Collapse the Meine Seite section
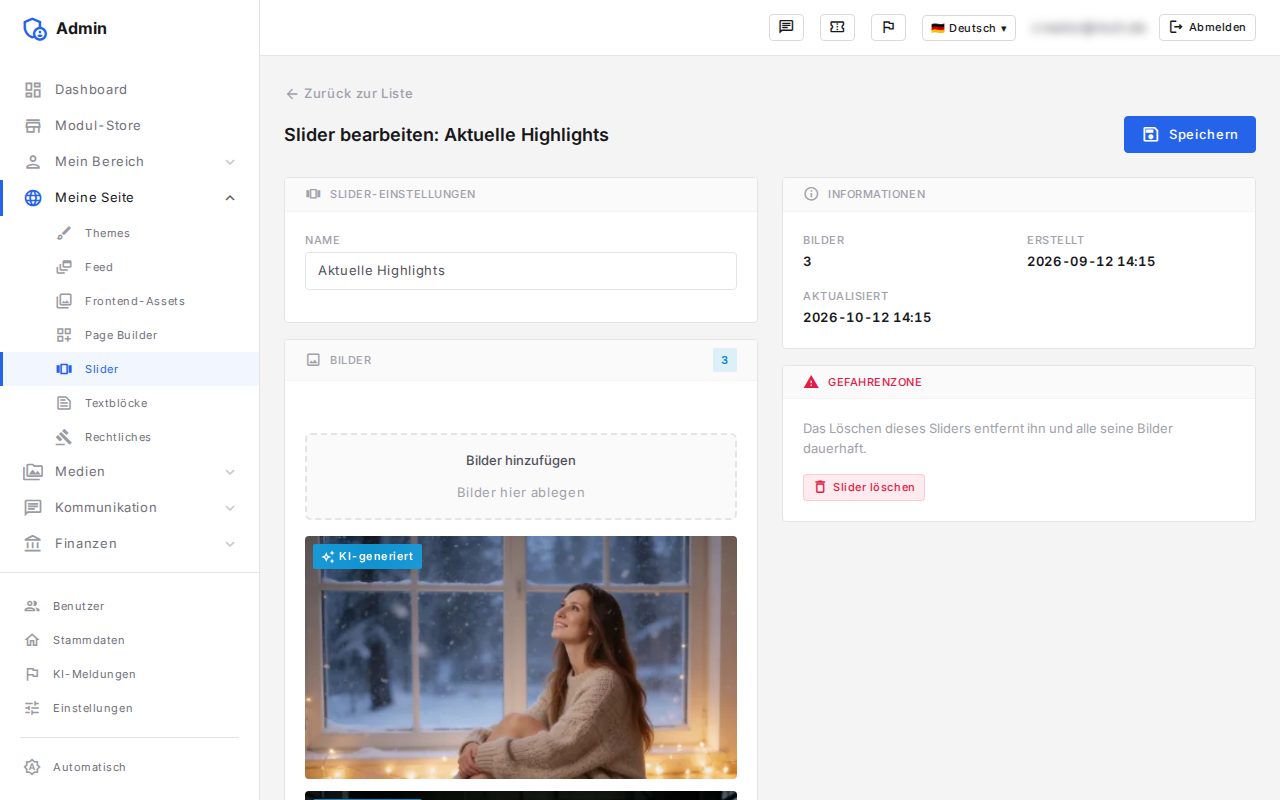The image size is (1280, 800). (x=130, y=198)
